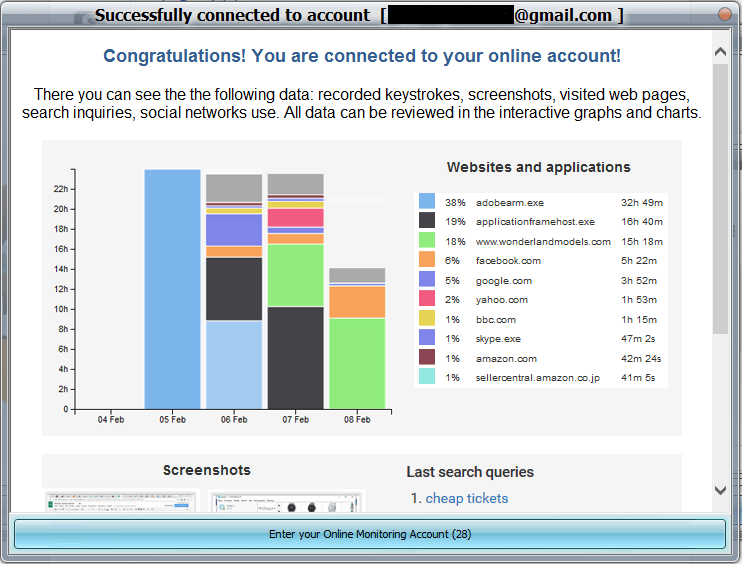Viewport: 742px width, 564px height.
Task: Click bbc.com yellow legend swatch
Action: (427, 318)
